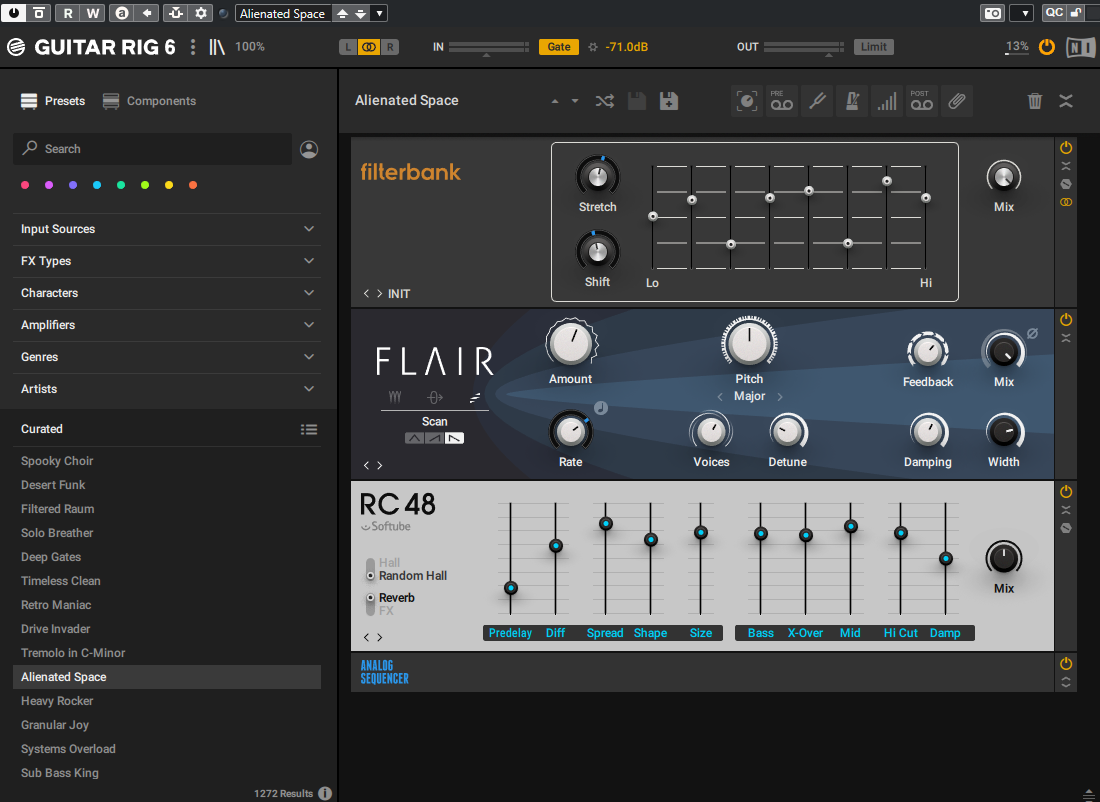
Task: Click the Flair Rate tempo sync note icon
Action: coord(601,408)
